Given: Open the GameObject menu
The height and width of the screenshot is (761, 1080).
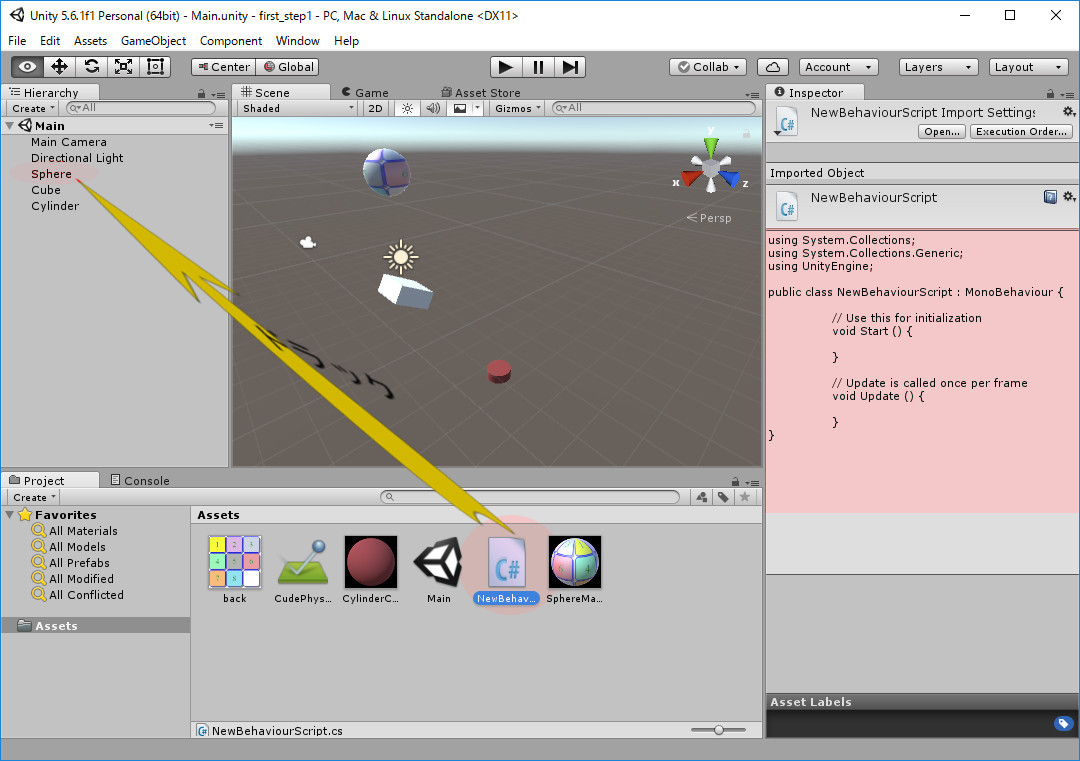Looking at the screenshot, I should [153, 41].
